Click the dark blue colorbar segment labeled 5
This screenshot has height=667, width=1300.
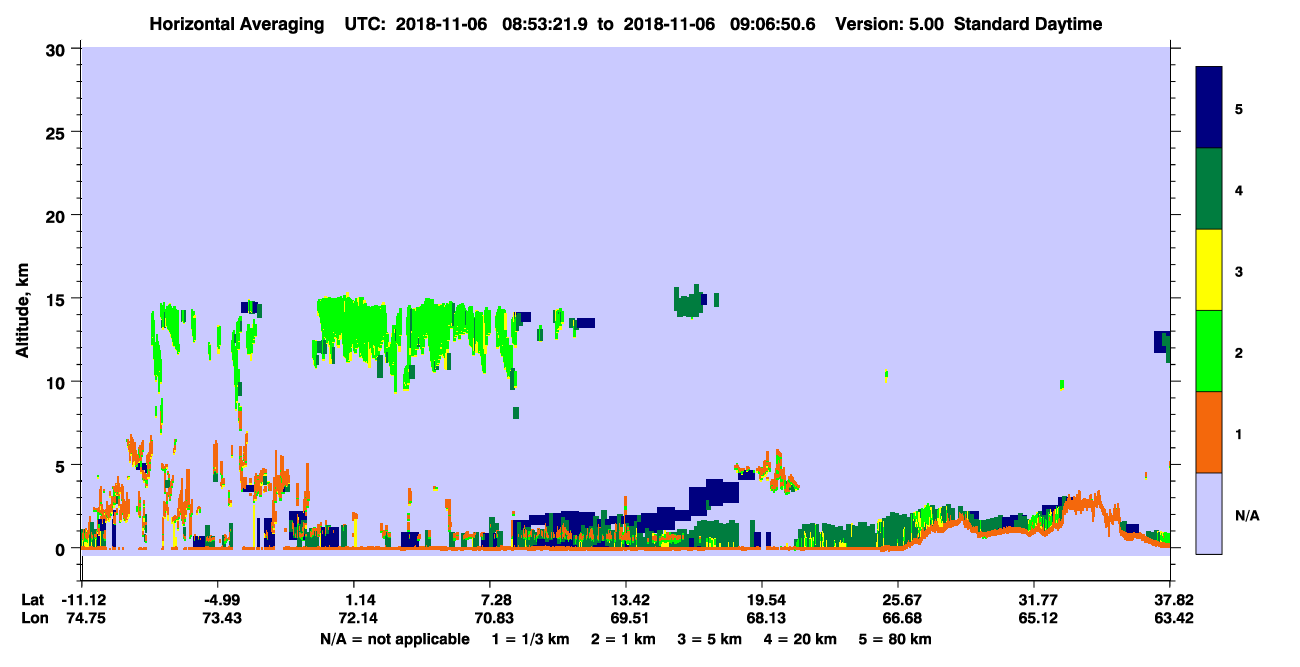(x=1209, y=108)
